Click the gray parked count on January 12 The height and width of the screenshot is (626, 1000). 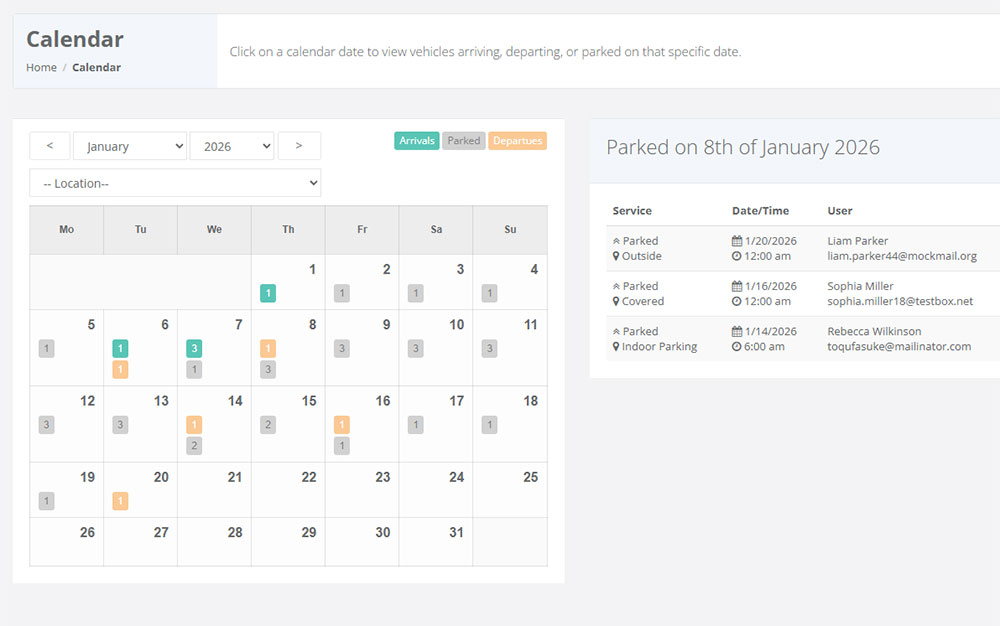45,424
